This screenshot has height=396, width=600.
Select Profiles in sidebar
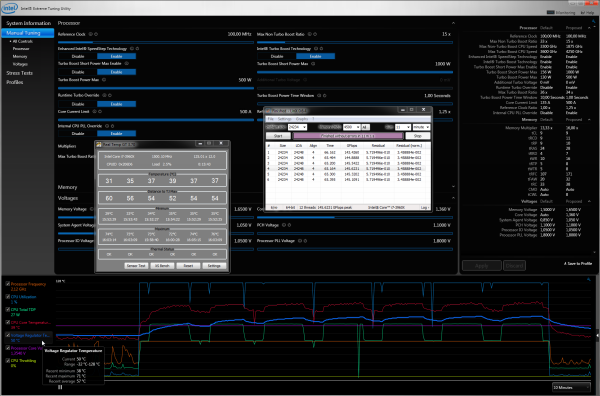click(x=15, y=82)
